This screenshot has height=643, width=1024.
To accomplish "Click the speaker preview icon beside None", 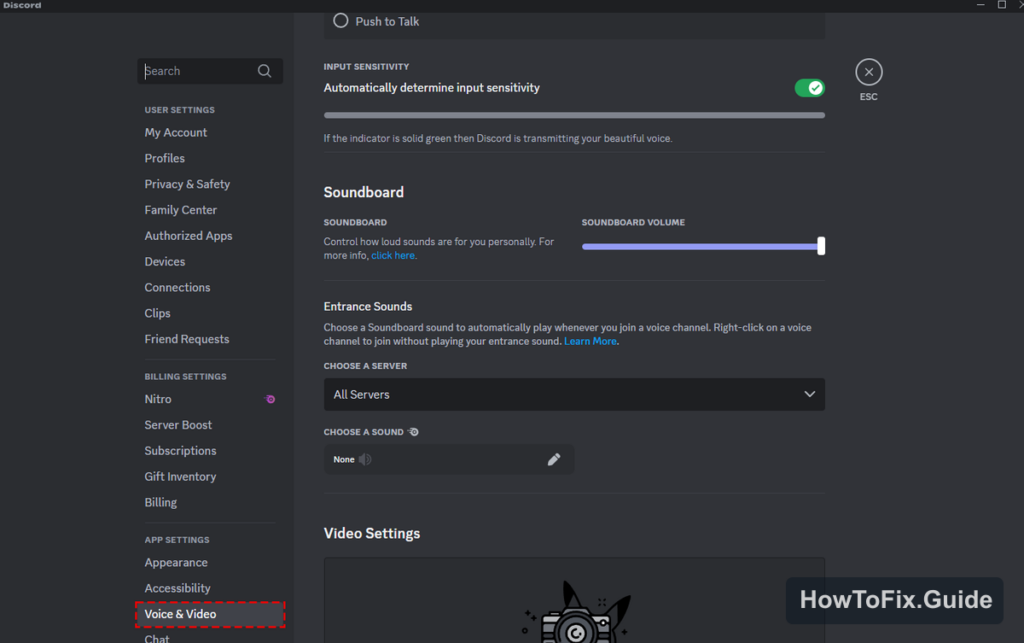I will click(x=365, y=460).
